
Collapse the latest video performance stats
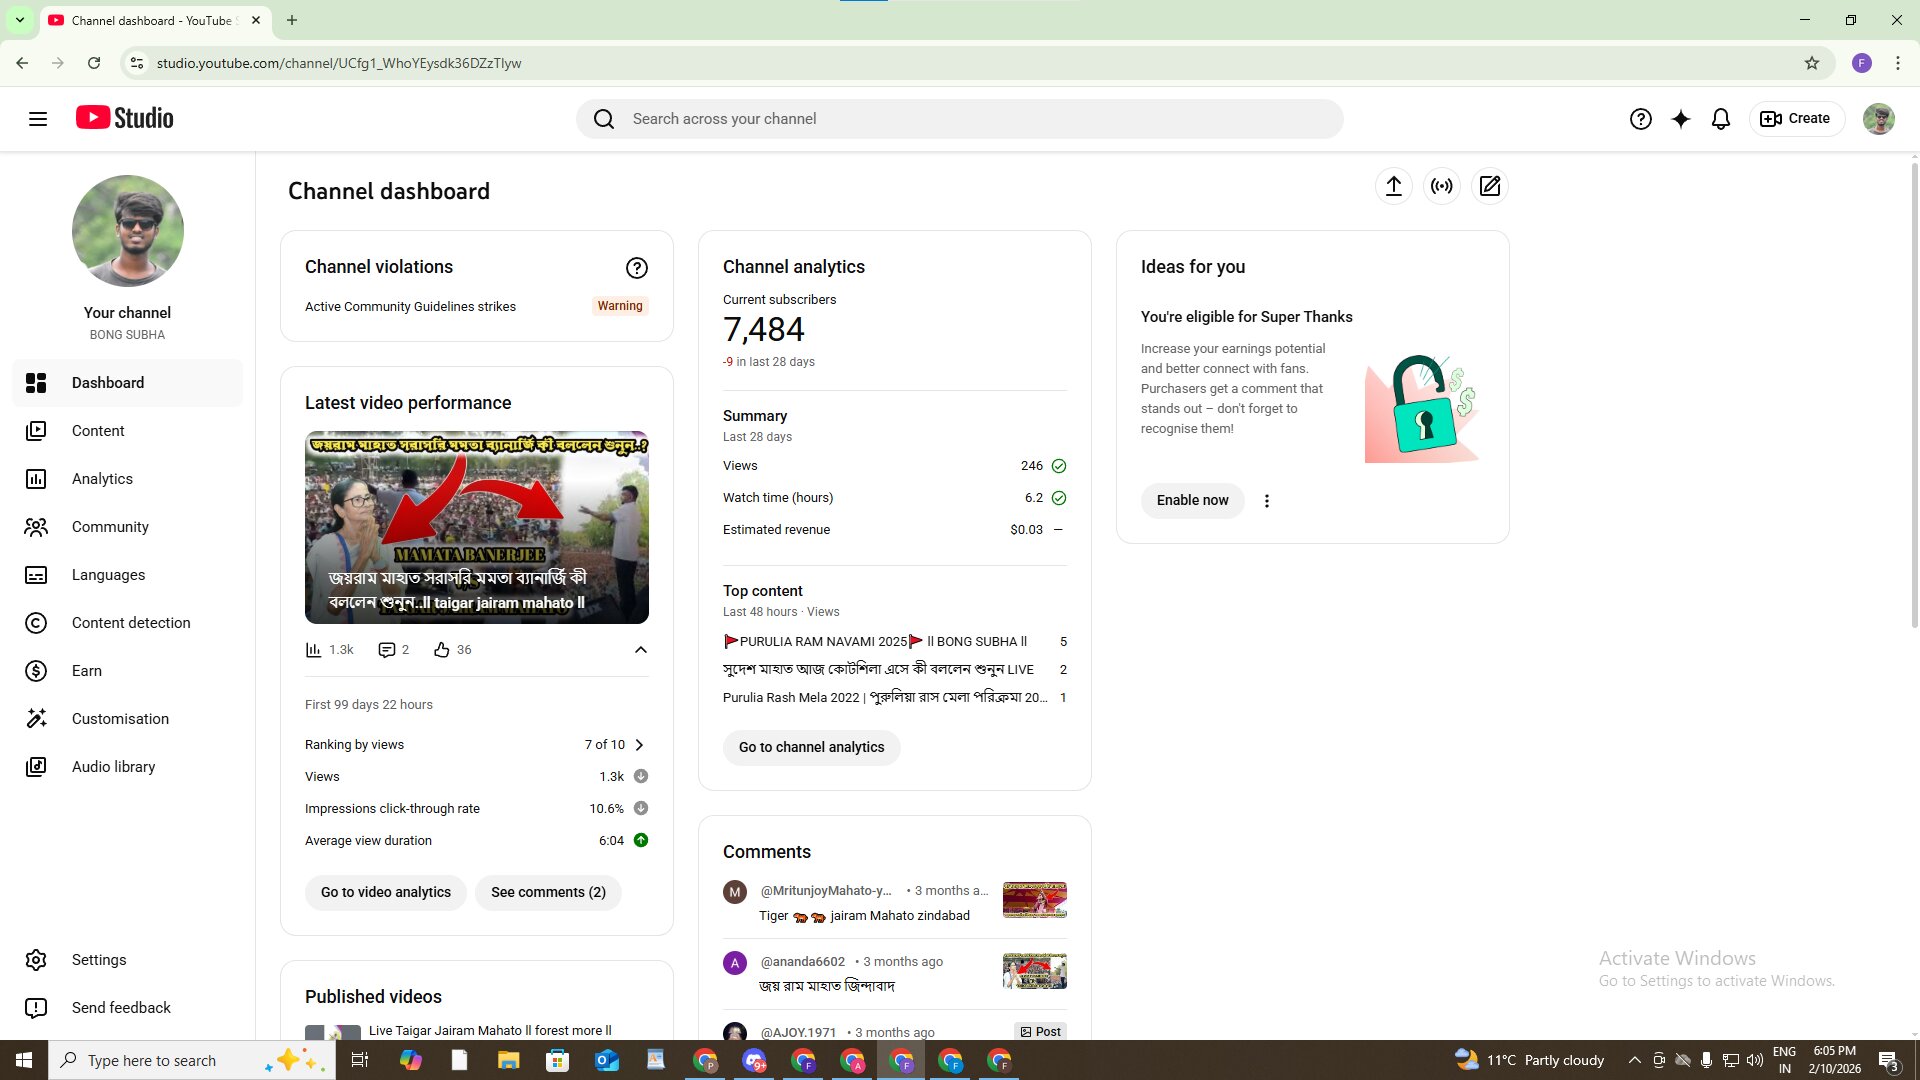pos(640,650)
